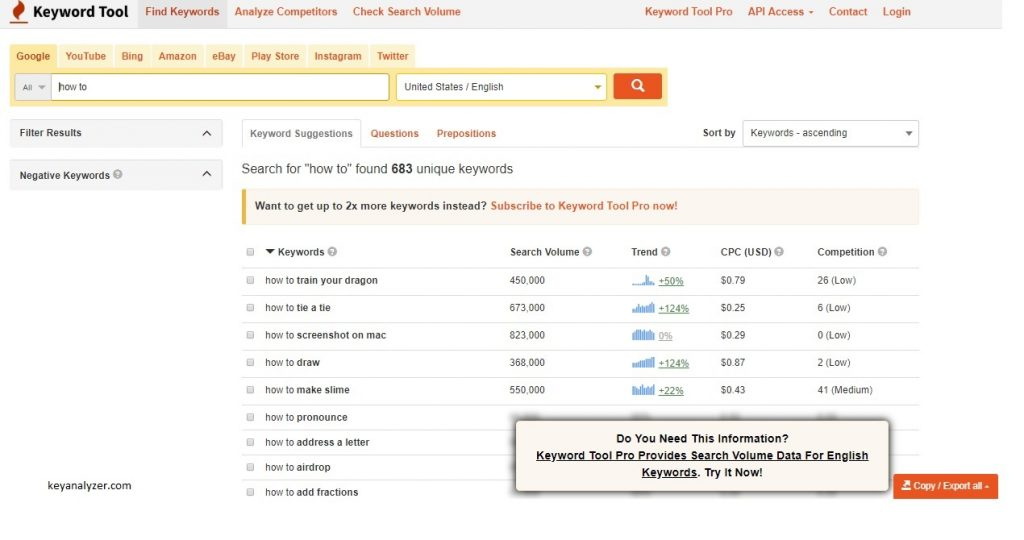1024x540 pixels.
Task: Open the Contact link
Action: point(848,12)
